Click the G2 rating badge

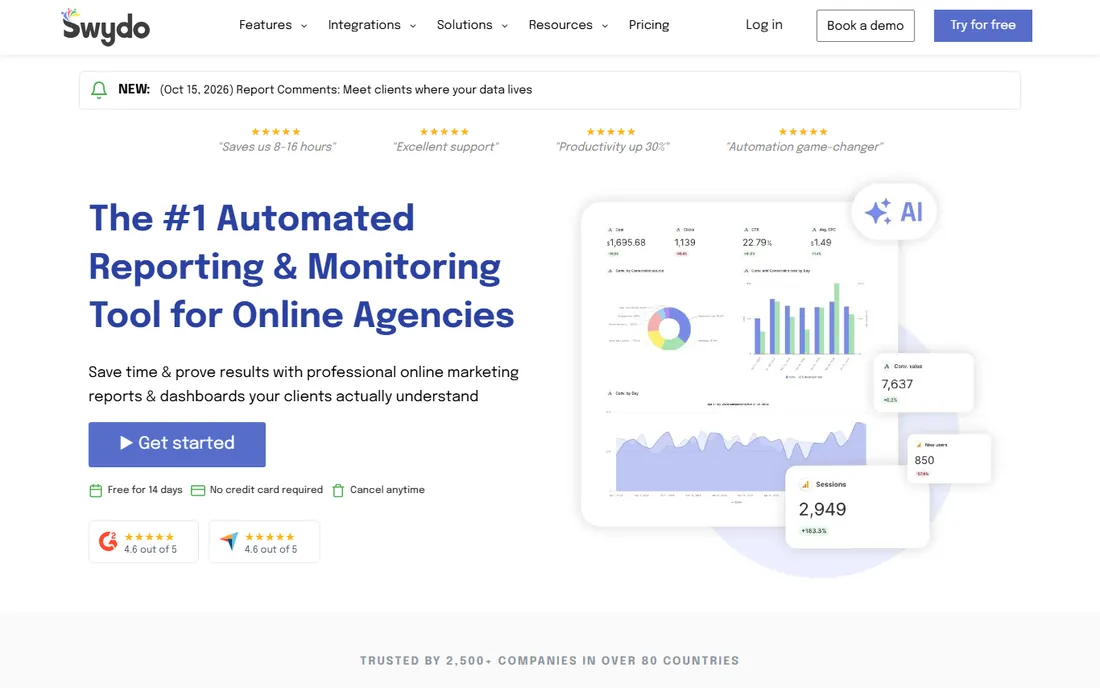coord(144,541)
